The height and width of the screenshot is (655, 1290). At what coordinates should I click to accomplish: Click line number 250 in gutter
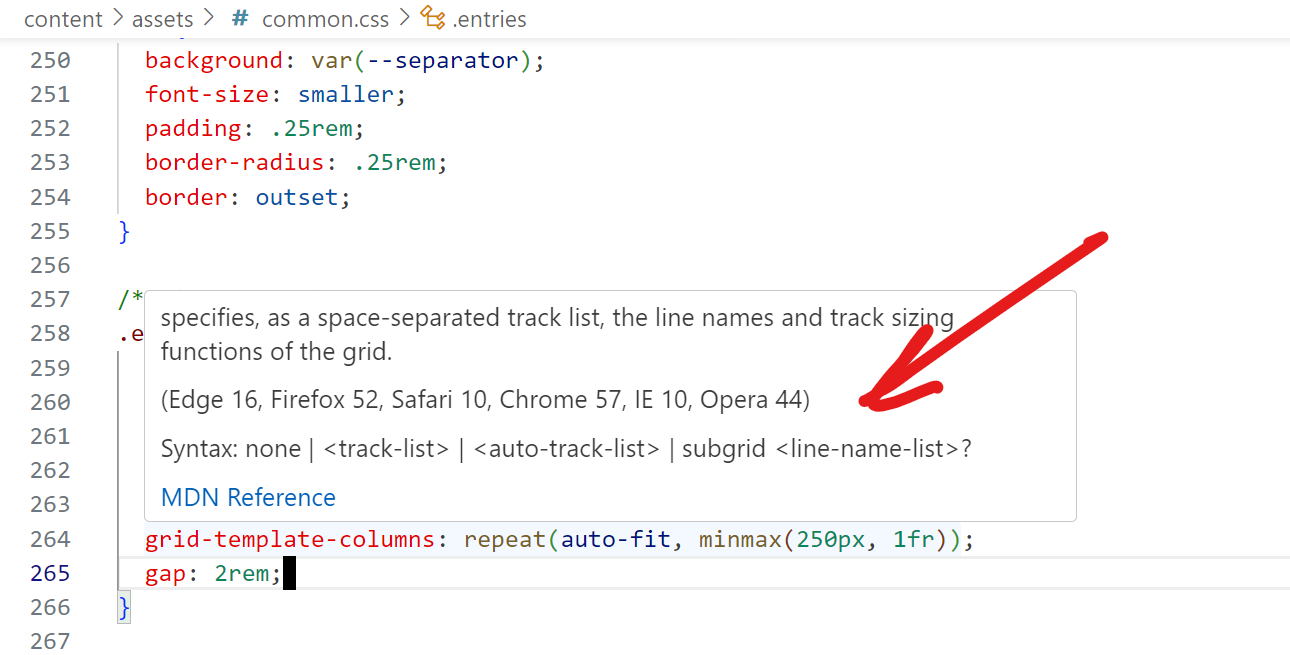[x=50, y=60]
